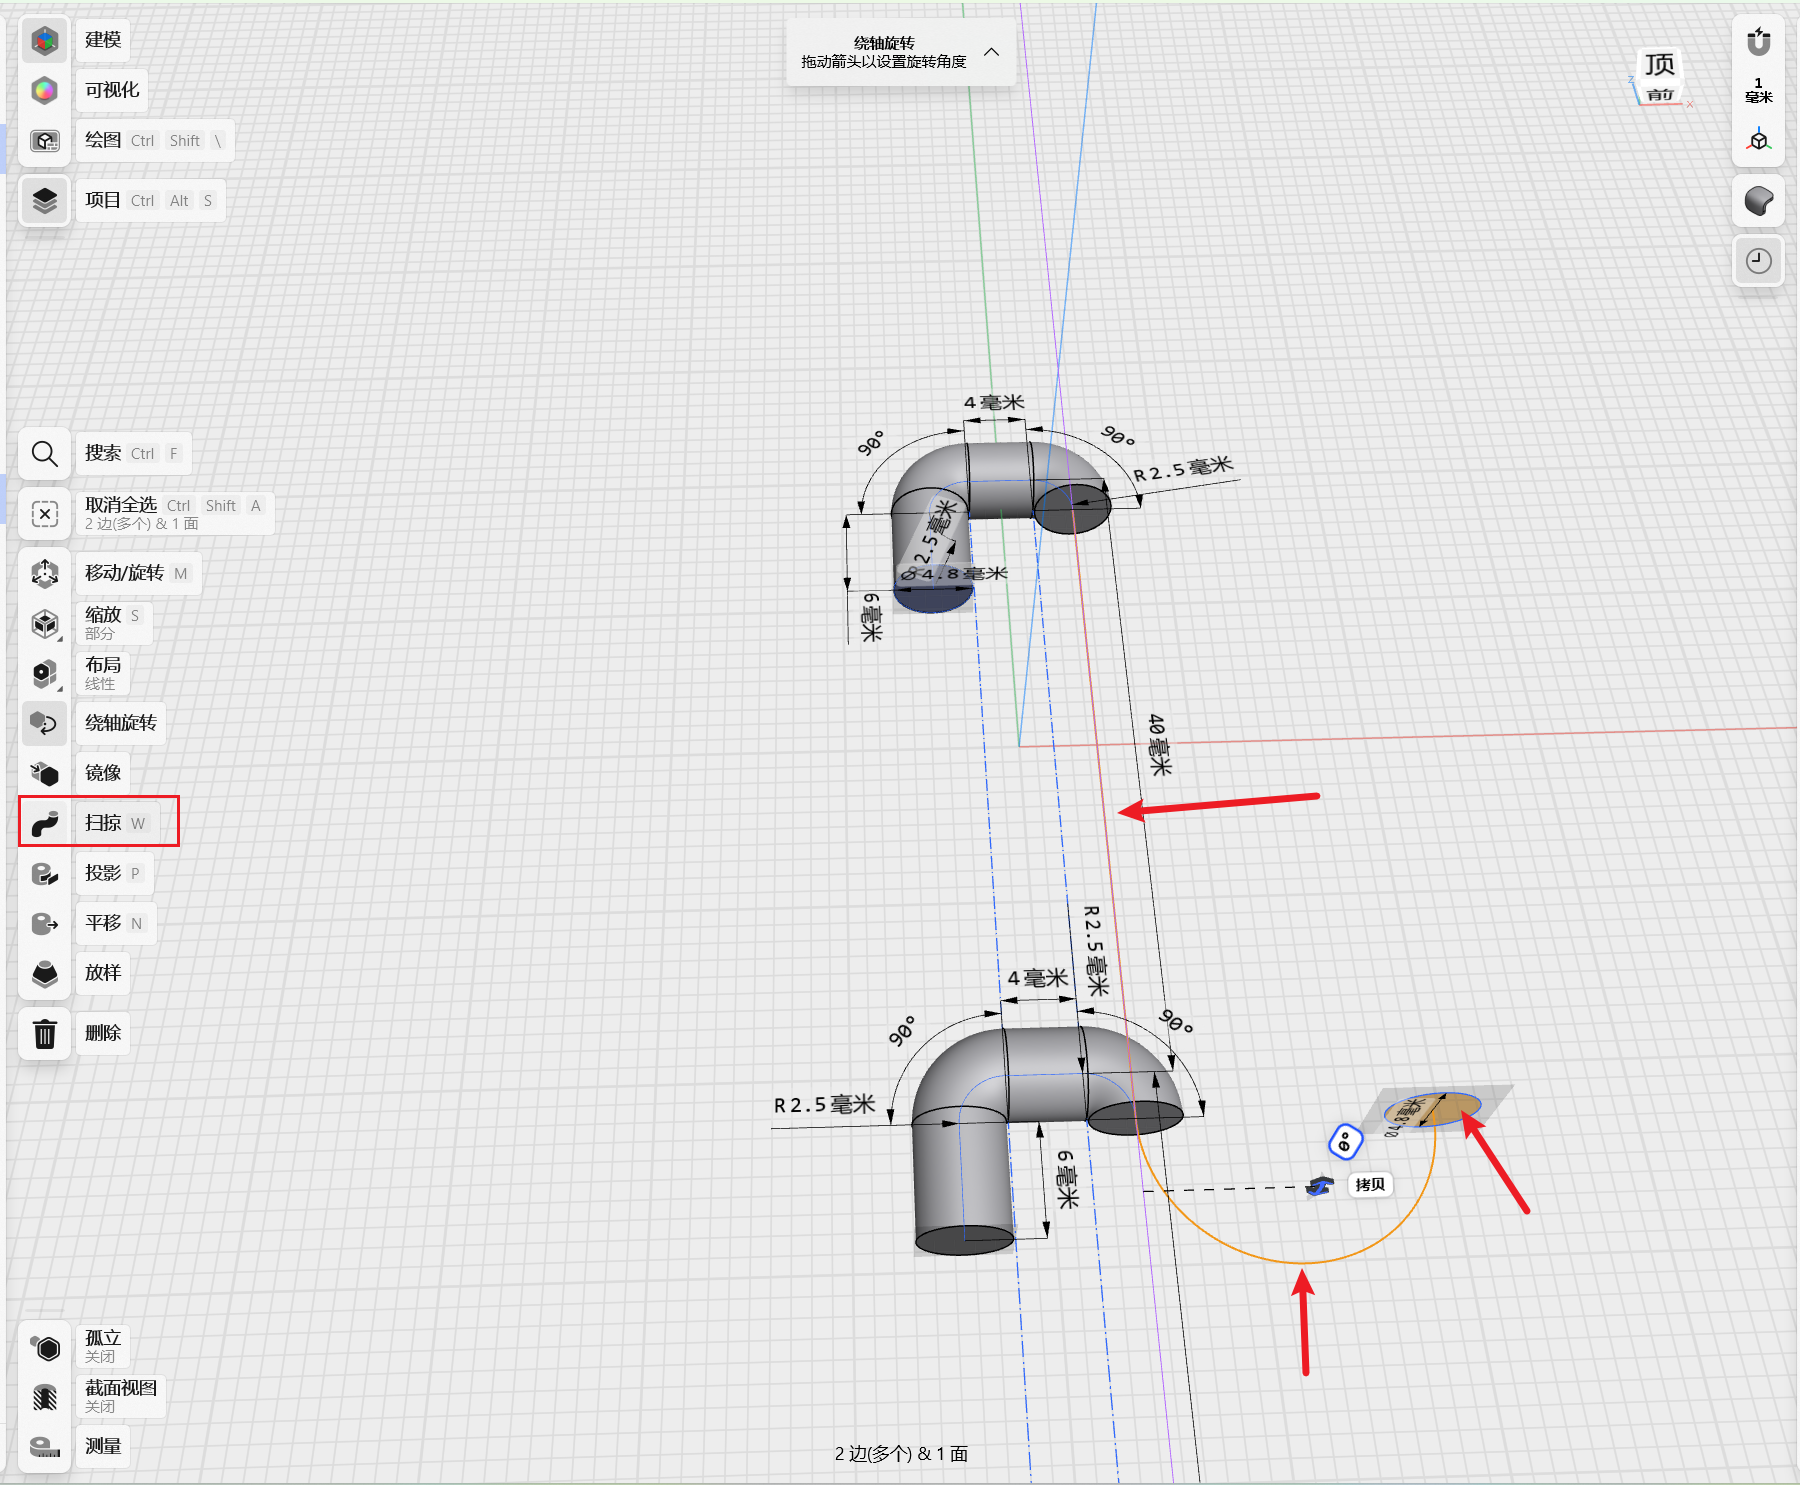The width and height of the screenshot is (1800, 1485).
Task: Collapse the 绕轴旋转 hint panel chevron
Action: [991, 52]
